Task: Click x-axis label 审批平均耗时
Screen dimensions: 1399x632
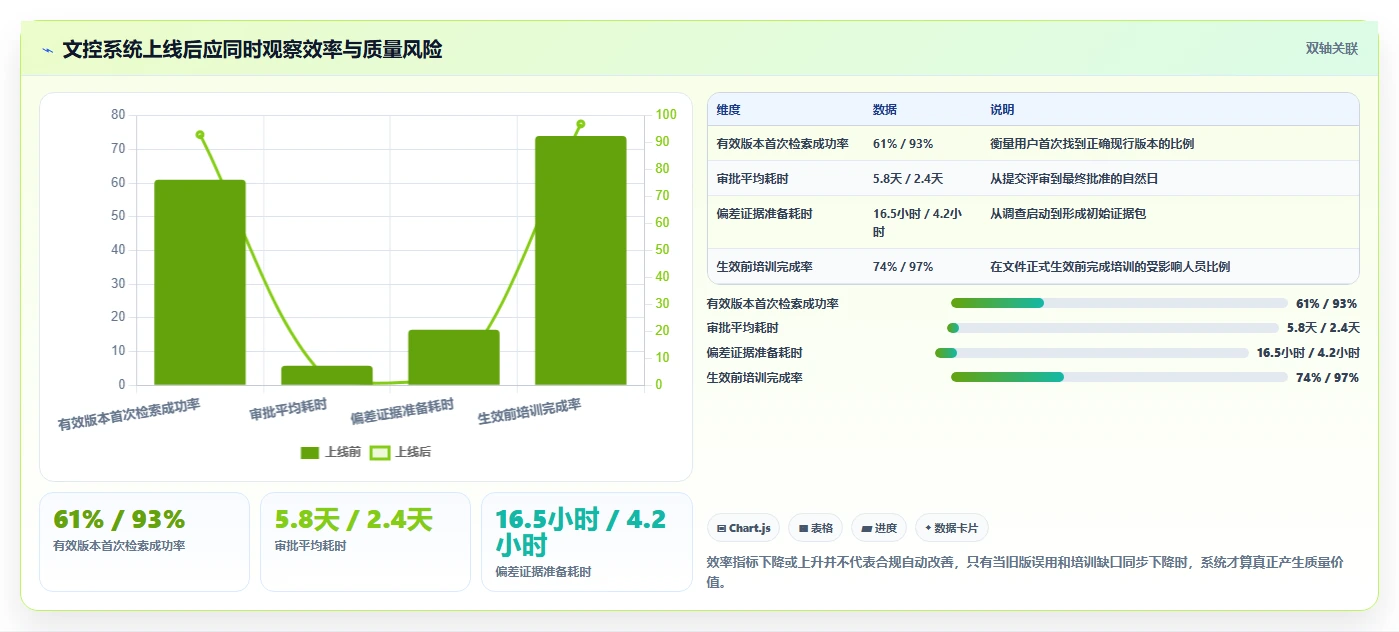Action: [x=288, y=408]
